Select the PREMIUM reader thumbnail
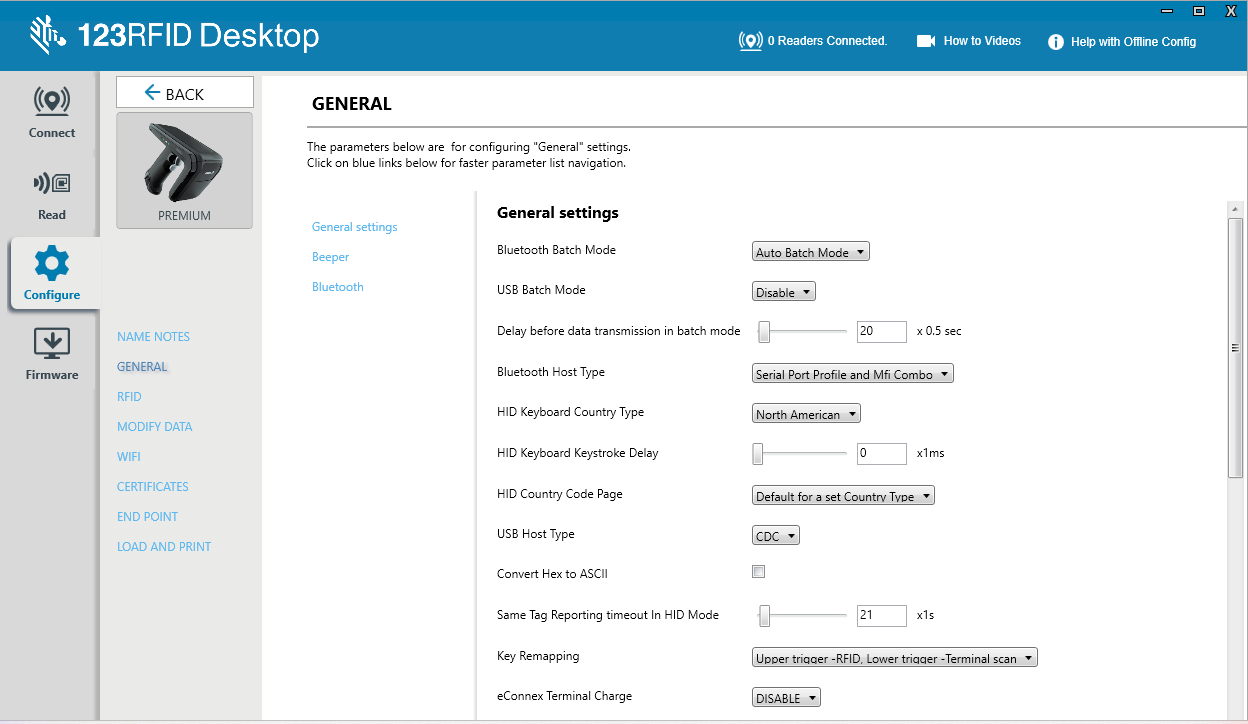This screenshot has width=1248, height=724. [x=185, y=170]
